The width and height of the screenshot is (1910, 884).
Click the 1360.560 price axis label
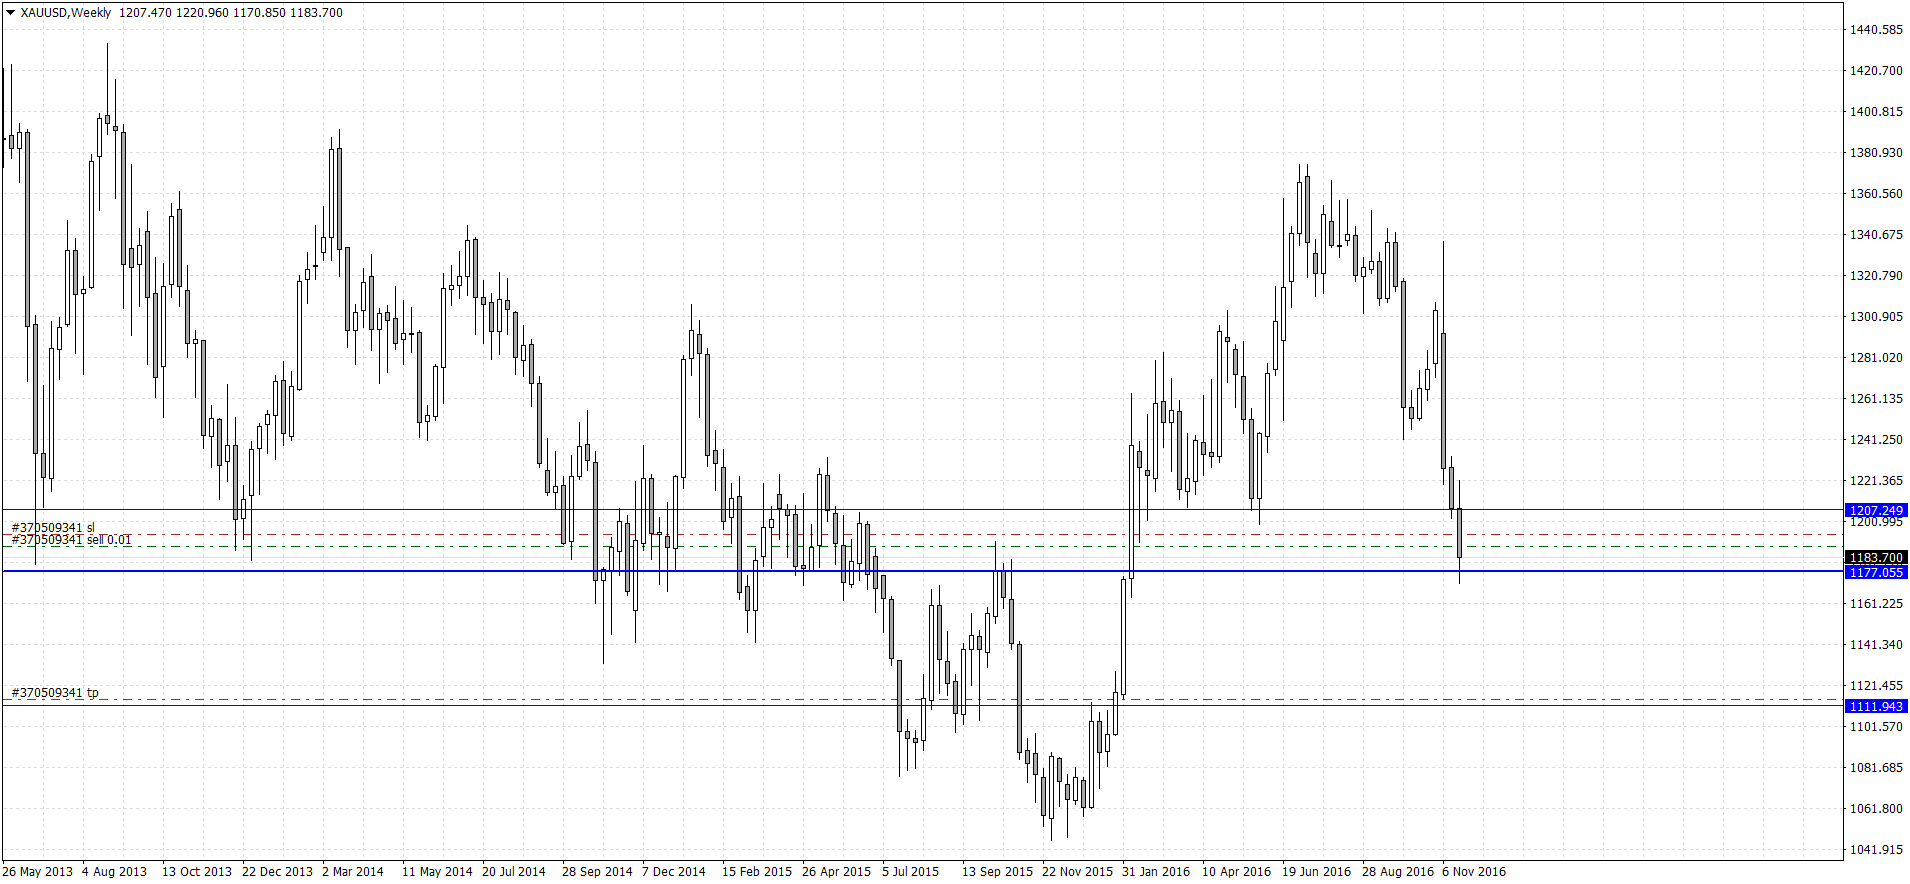click(x=1876, y=194)
